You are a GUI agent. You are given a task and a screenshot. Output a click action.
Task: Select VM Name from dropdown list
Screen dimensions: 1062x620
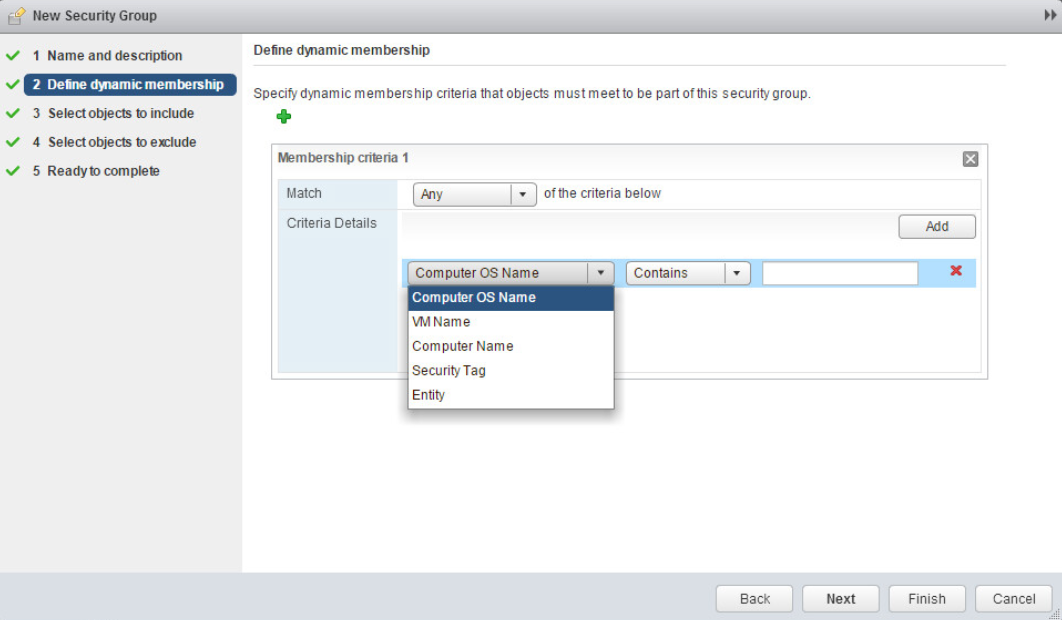[441, 322]
